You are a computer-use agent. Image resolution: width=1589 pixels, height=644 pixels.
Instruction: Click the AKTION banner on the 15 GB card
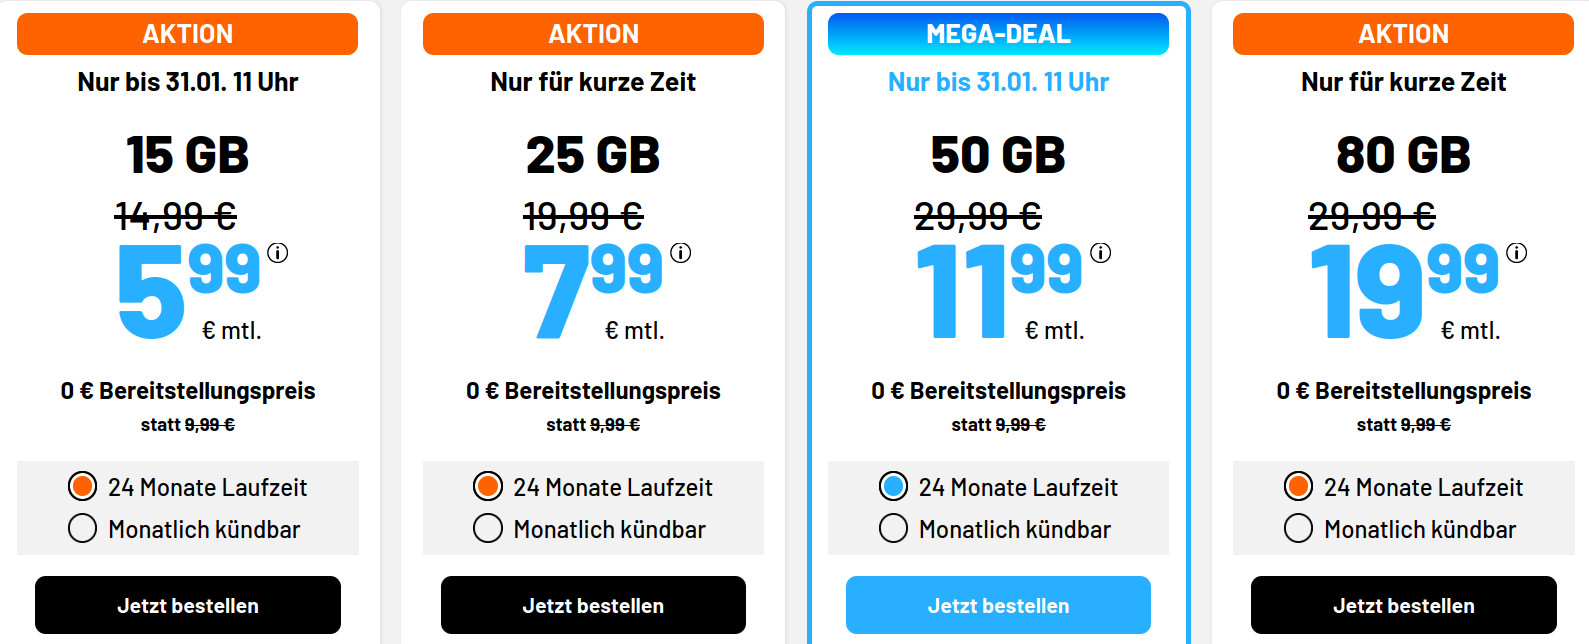tap(187, 33)
